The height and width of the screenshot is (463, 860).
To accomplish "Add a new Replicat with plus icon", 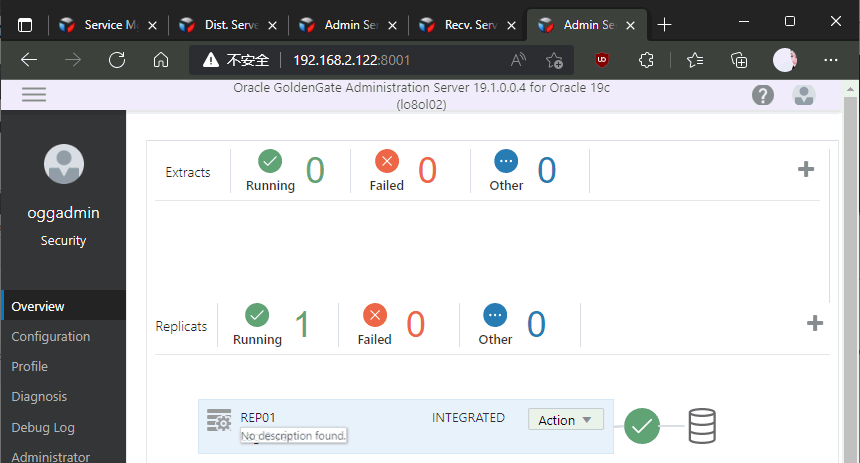I will [x=815, y=323].
